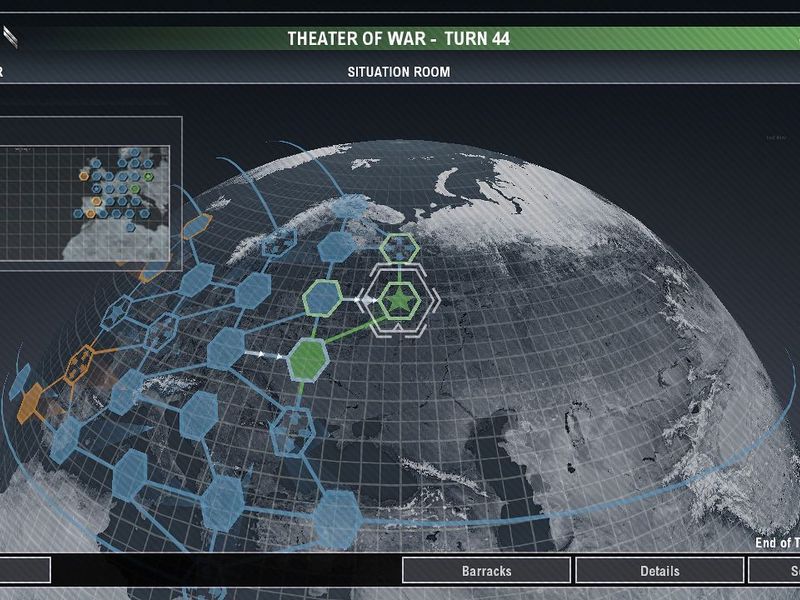Select the orange-outlined hex with dotted emblem
The image size is (800, 600).
79,364
